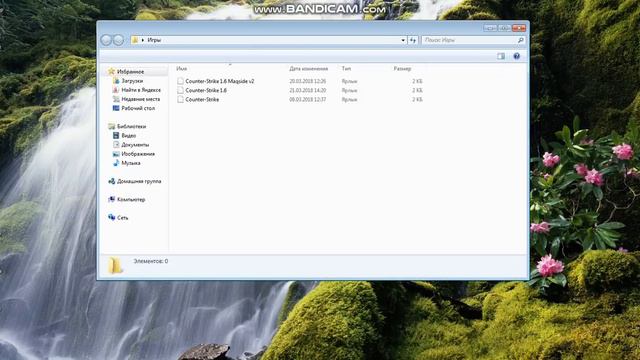Click the folder icon in details pane
This screenshot has width=640, height=360.
pos(115,265)
